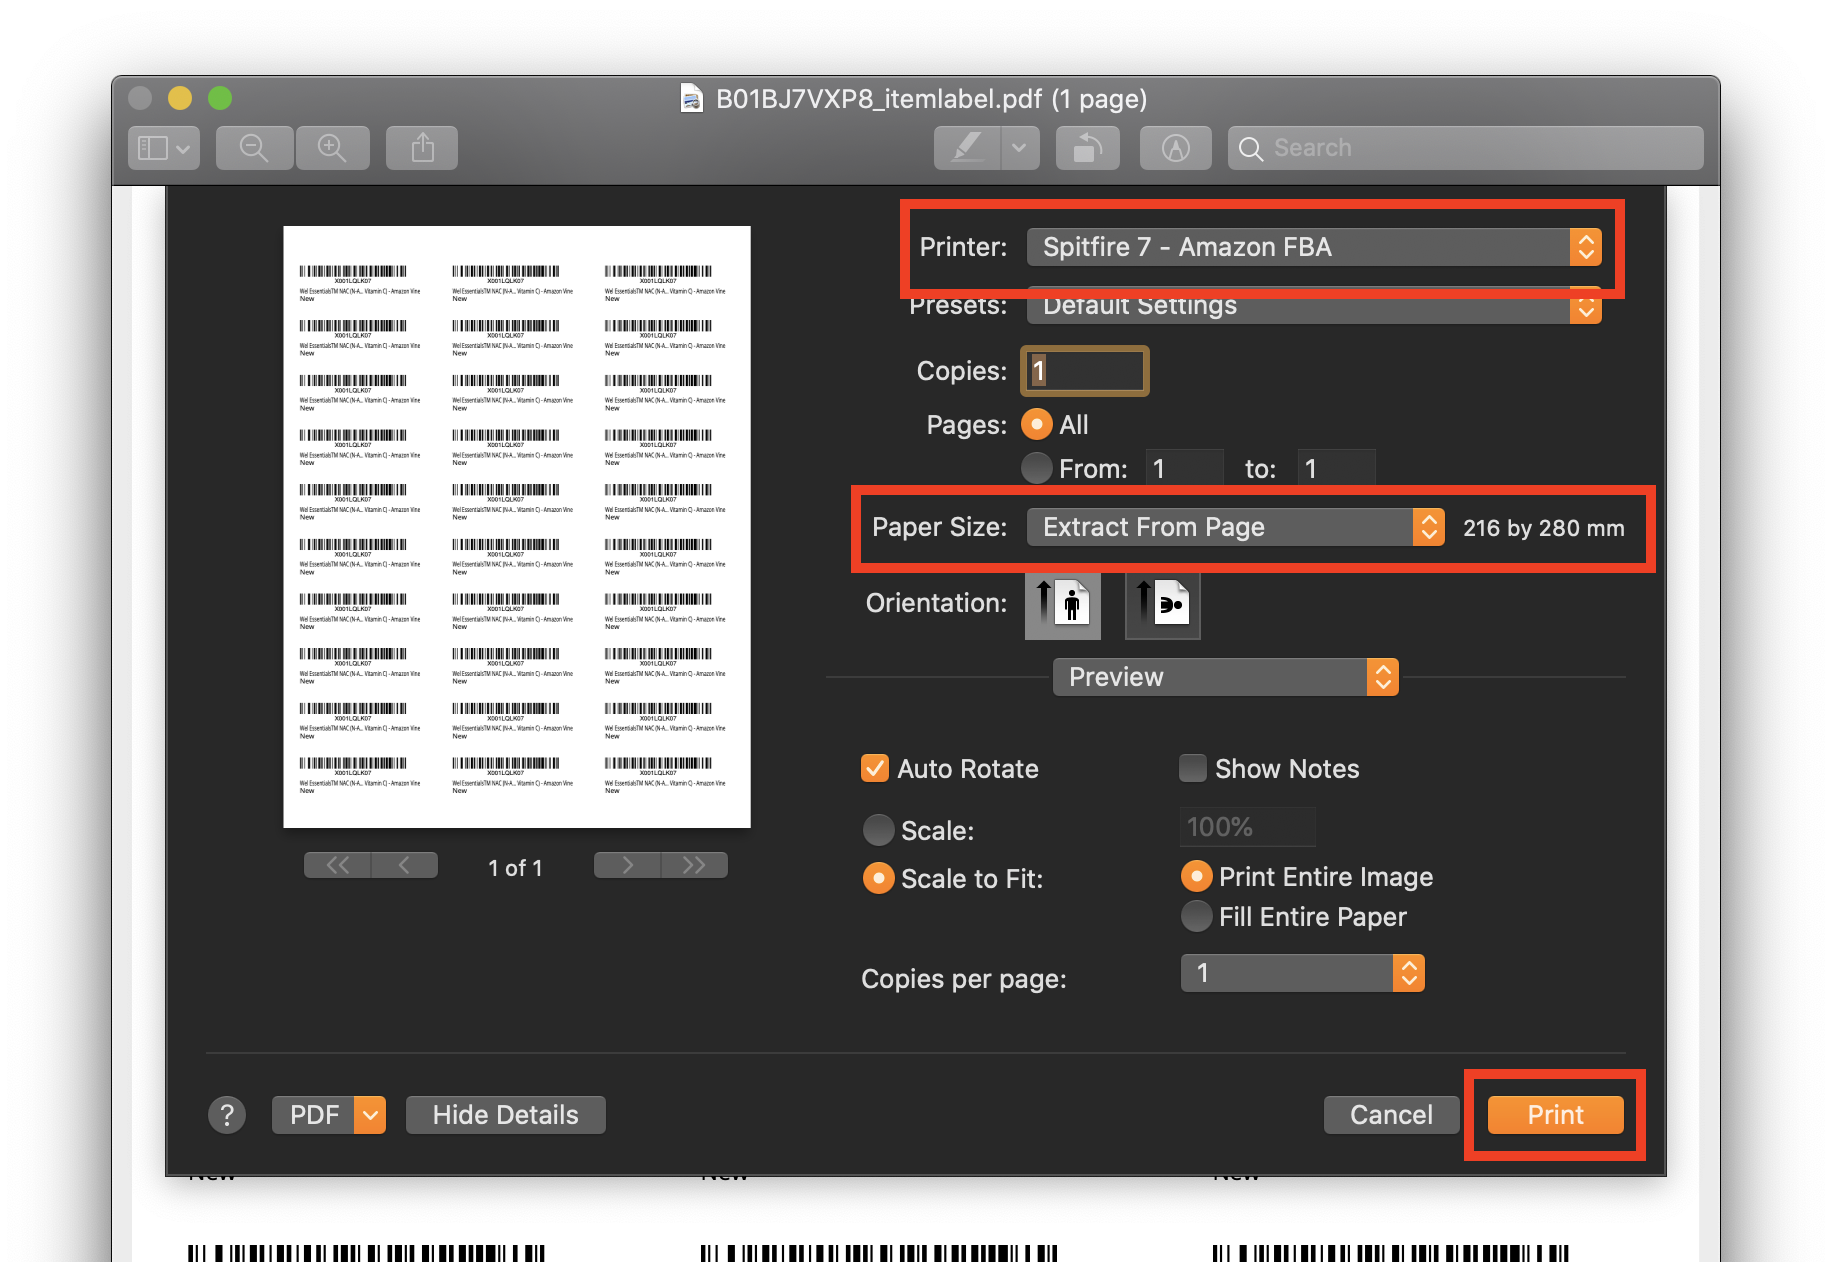
Task: Choose portrait orientation icon
Action: pyautogui.click(x=1063, y=605)
